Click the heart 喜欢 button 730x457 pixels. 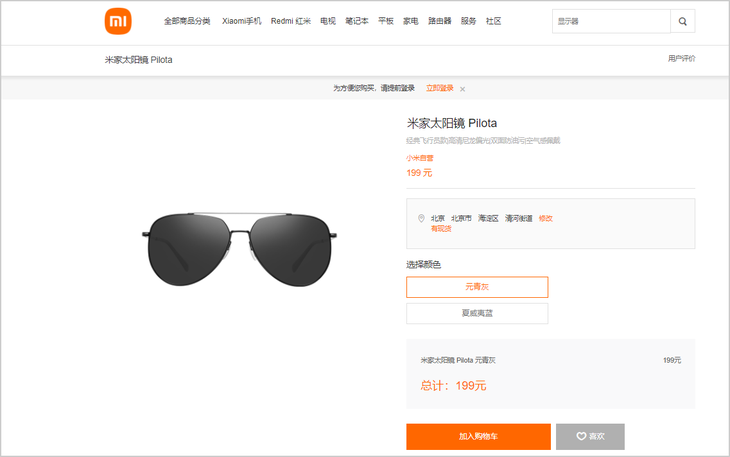click(x=590, y=436)
